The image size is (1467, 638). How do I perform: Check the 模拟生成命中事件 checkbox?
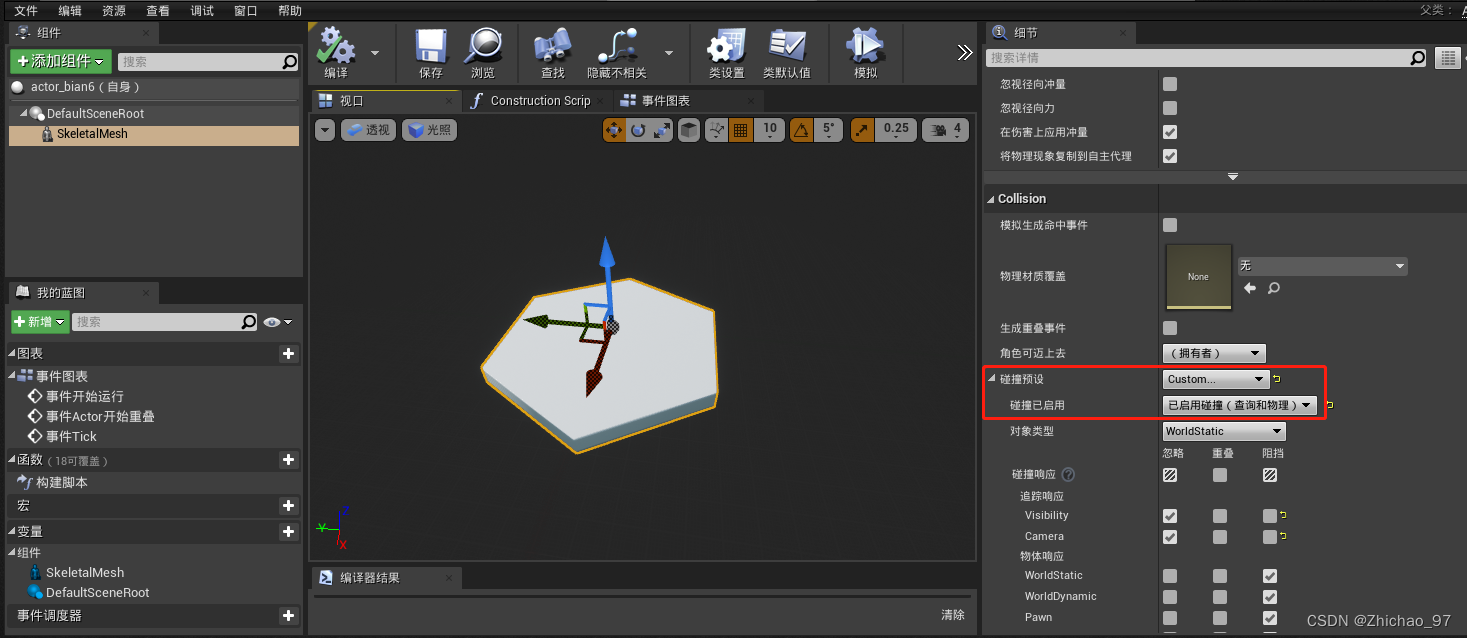[x=1170, y=225]
